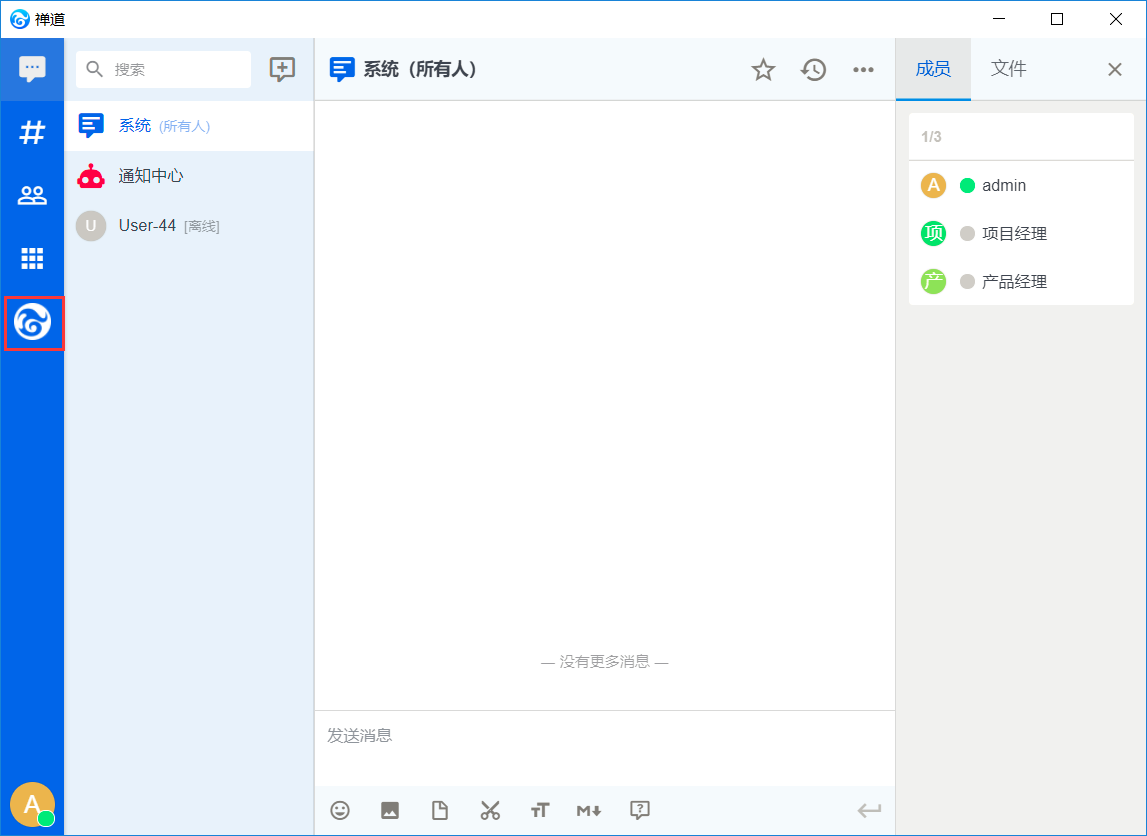The height and width of the screenshot is (836, 1147).
Task: Open the 通知中心 conversation
Action: [150, 176]
